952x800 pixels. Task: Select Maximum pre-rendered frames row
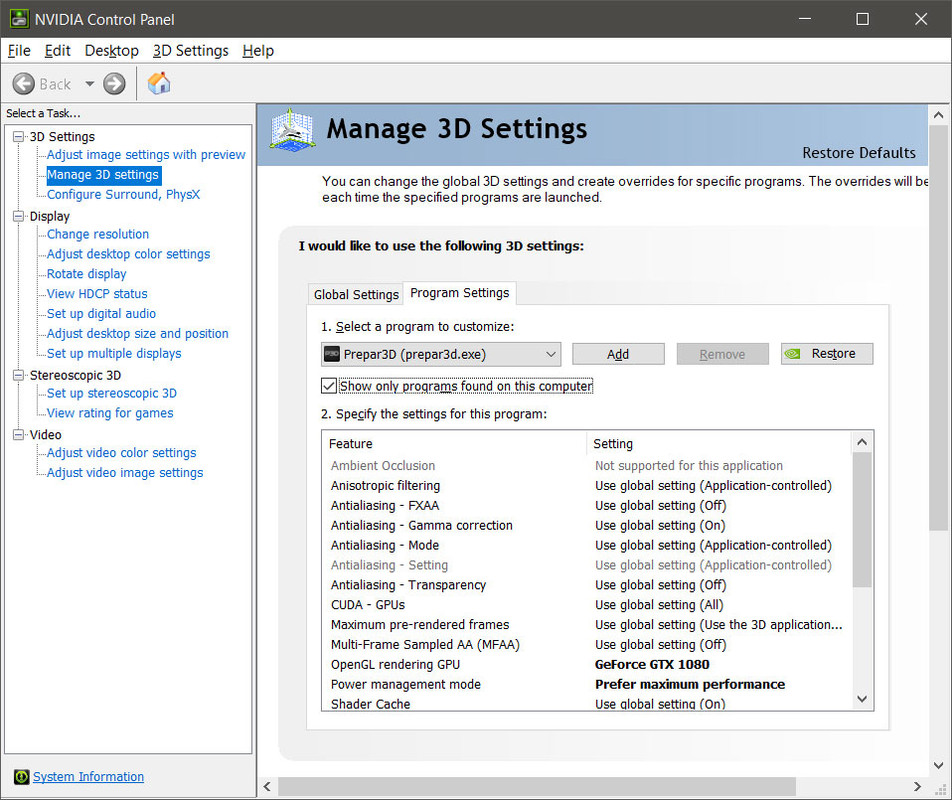pyautogui.click(x=586, y=625)
